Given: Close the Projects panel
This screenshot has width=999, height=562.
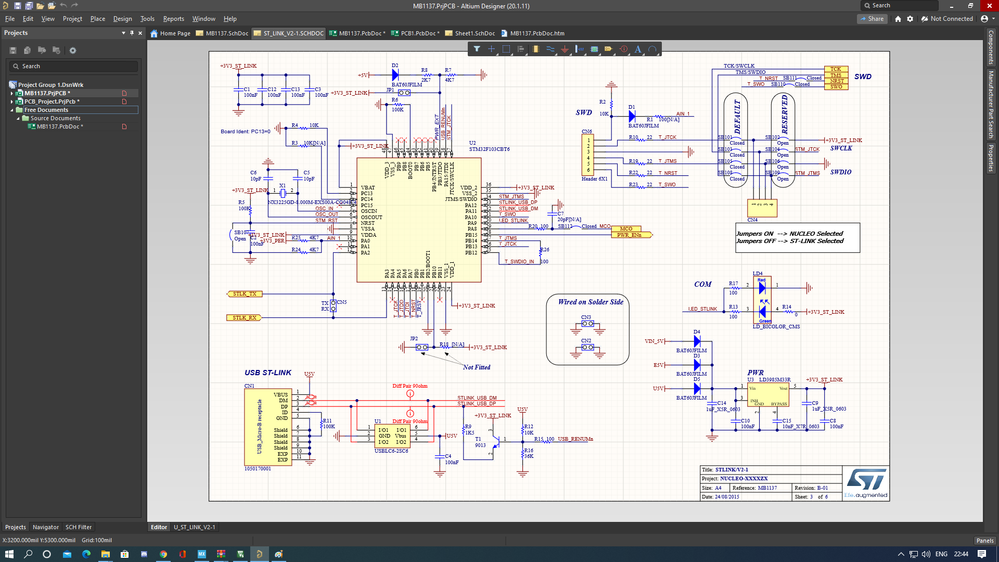Looking at the screenshot, I should tap(140, 32).
